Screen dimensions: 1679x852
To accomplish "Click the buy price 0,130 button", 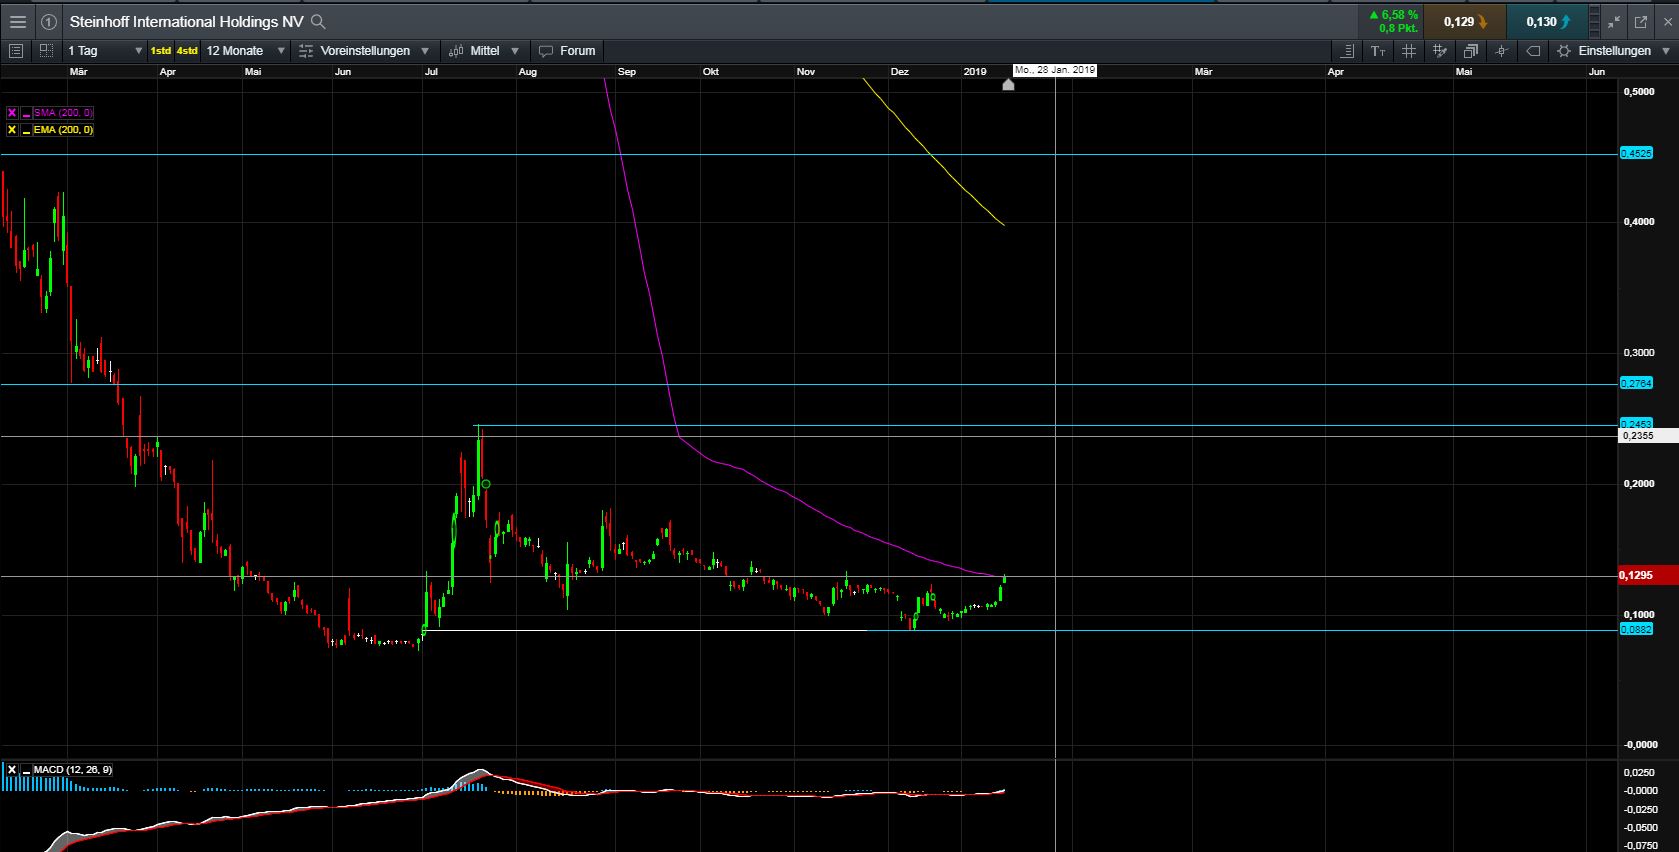I will pyautogui.click(x=1547, y=21).
